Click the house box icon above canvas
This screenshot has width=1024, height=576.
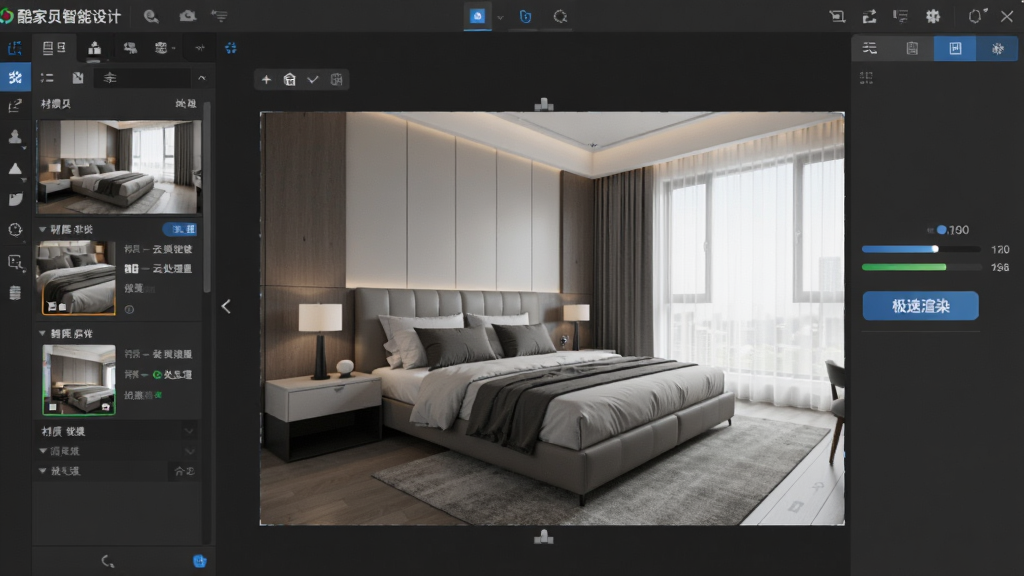click(x=289, y=80)
